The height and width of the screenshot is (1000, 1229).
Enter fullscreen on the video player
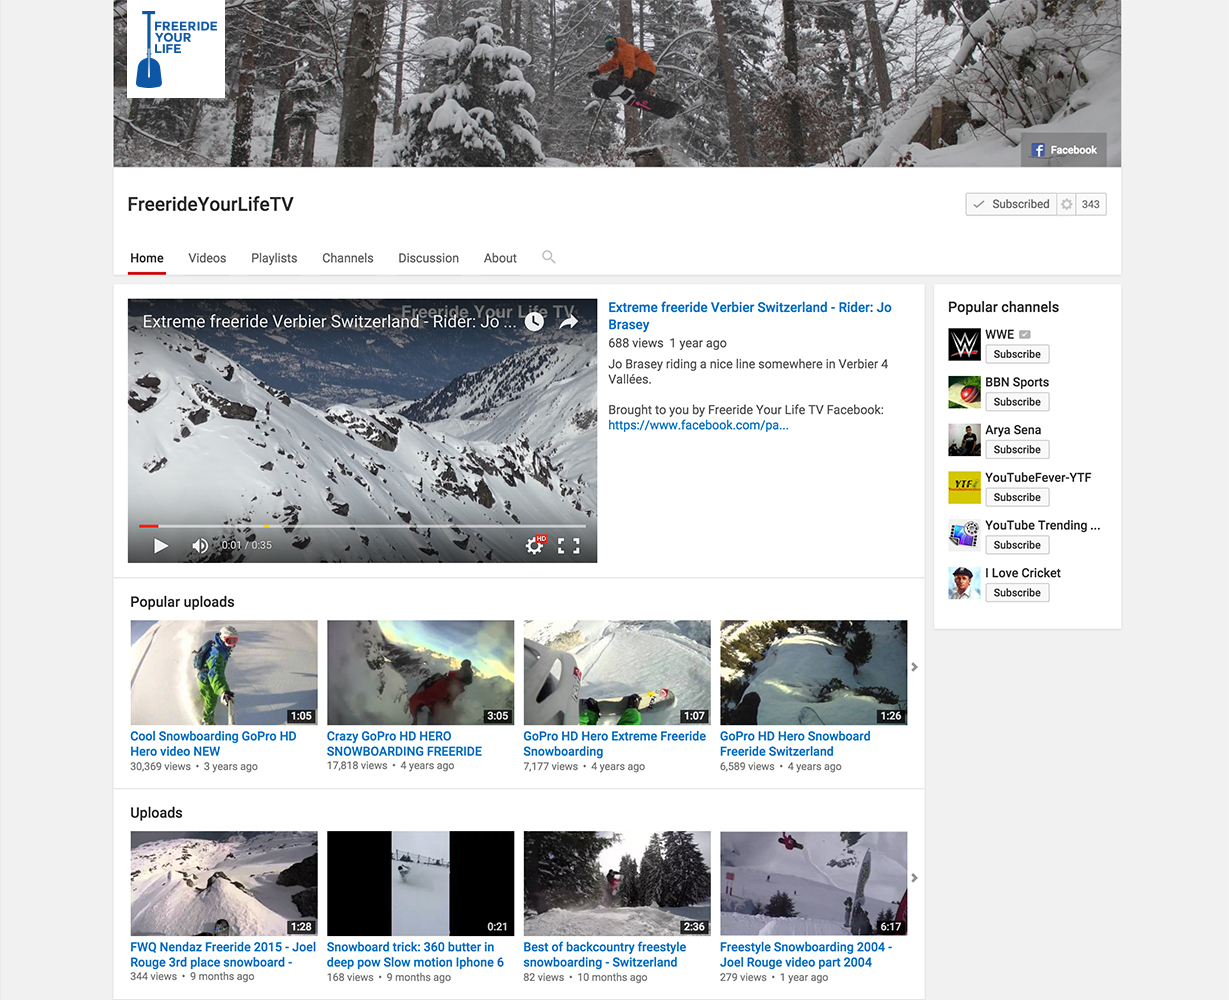[569, 545]
